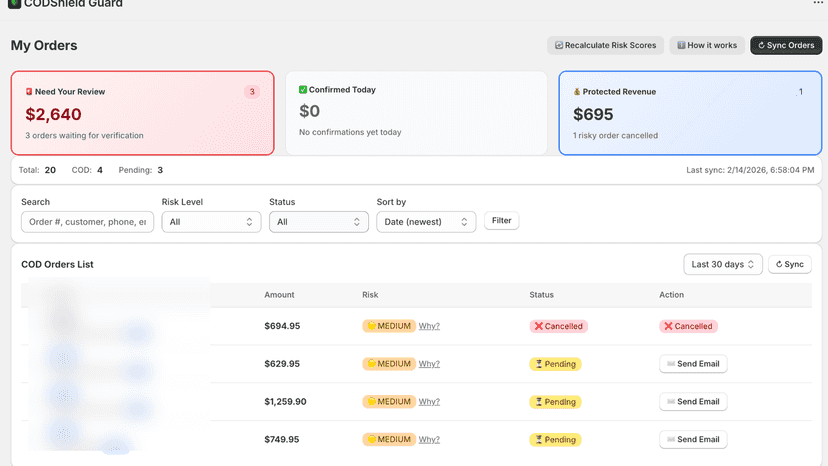Open the How it works guide

pos(707,45)
